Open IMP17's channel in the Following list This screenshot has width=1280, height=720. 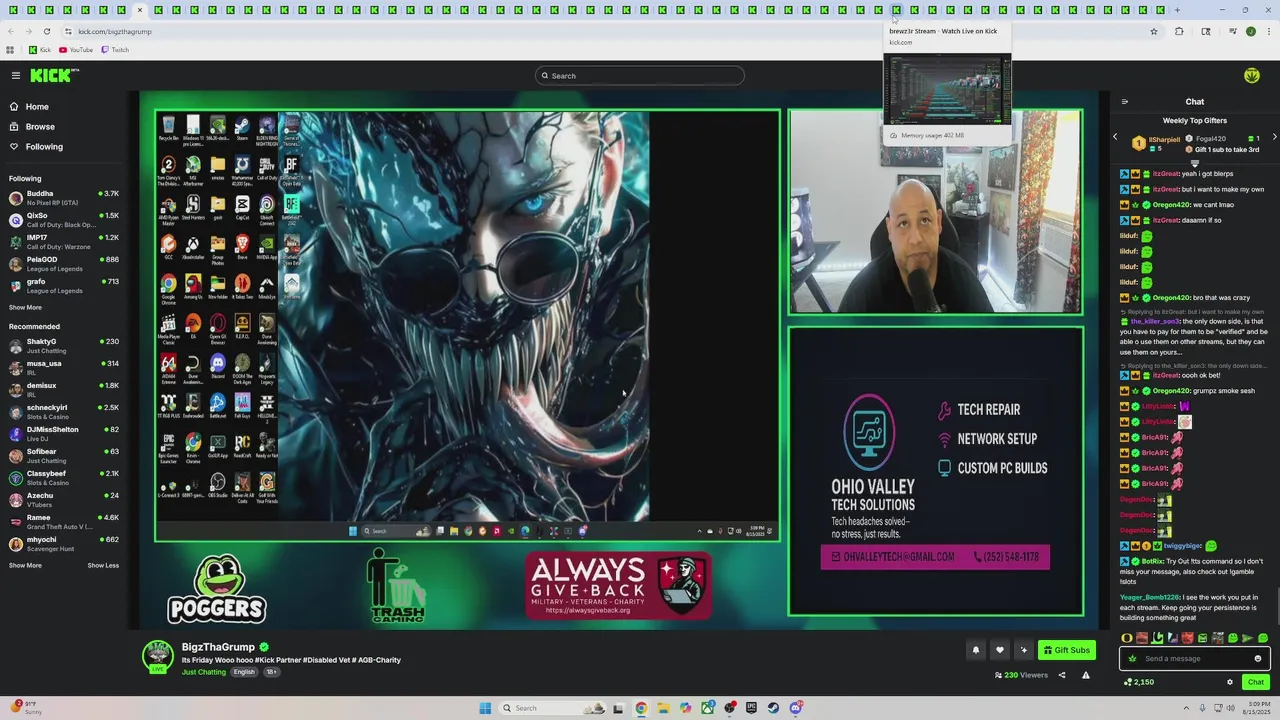click(64, 242)
